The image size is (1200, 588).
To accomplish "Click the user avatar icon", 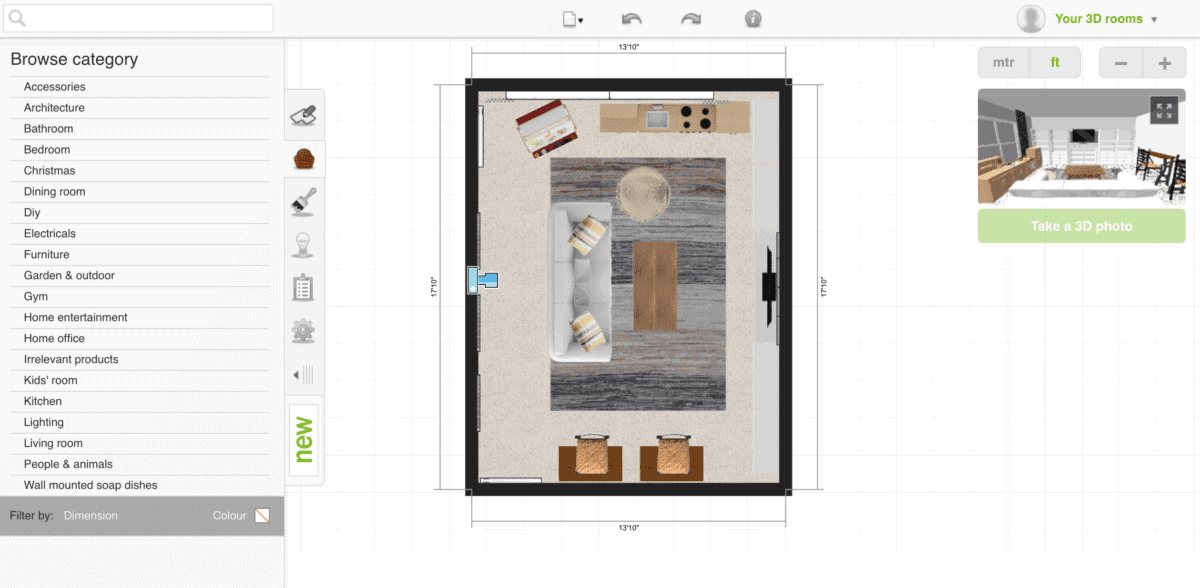I will click(x=1031, y=19).
